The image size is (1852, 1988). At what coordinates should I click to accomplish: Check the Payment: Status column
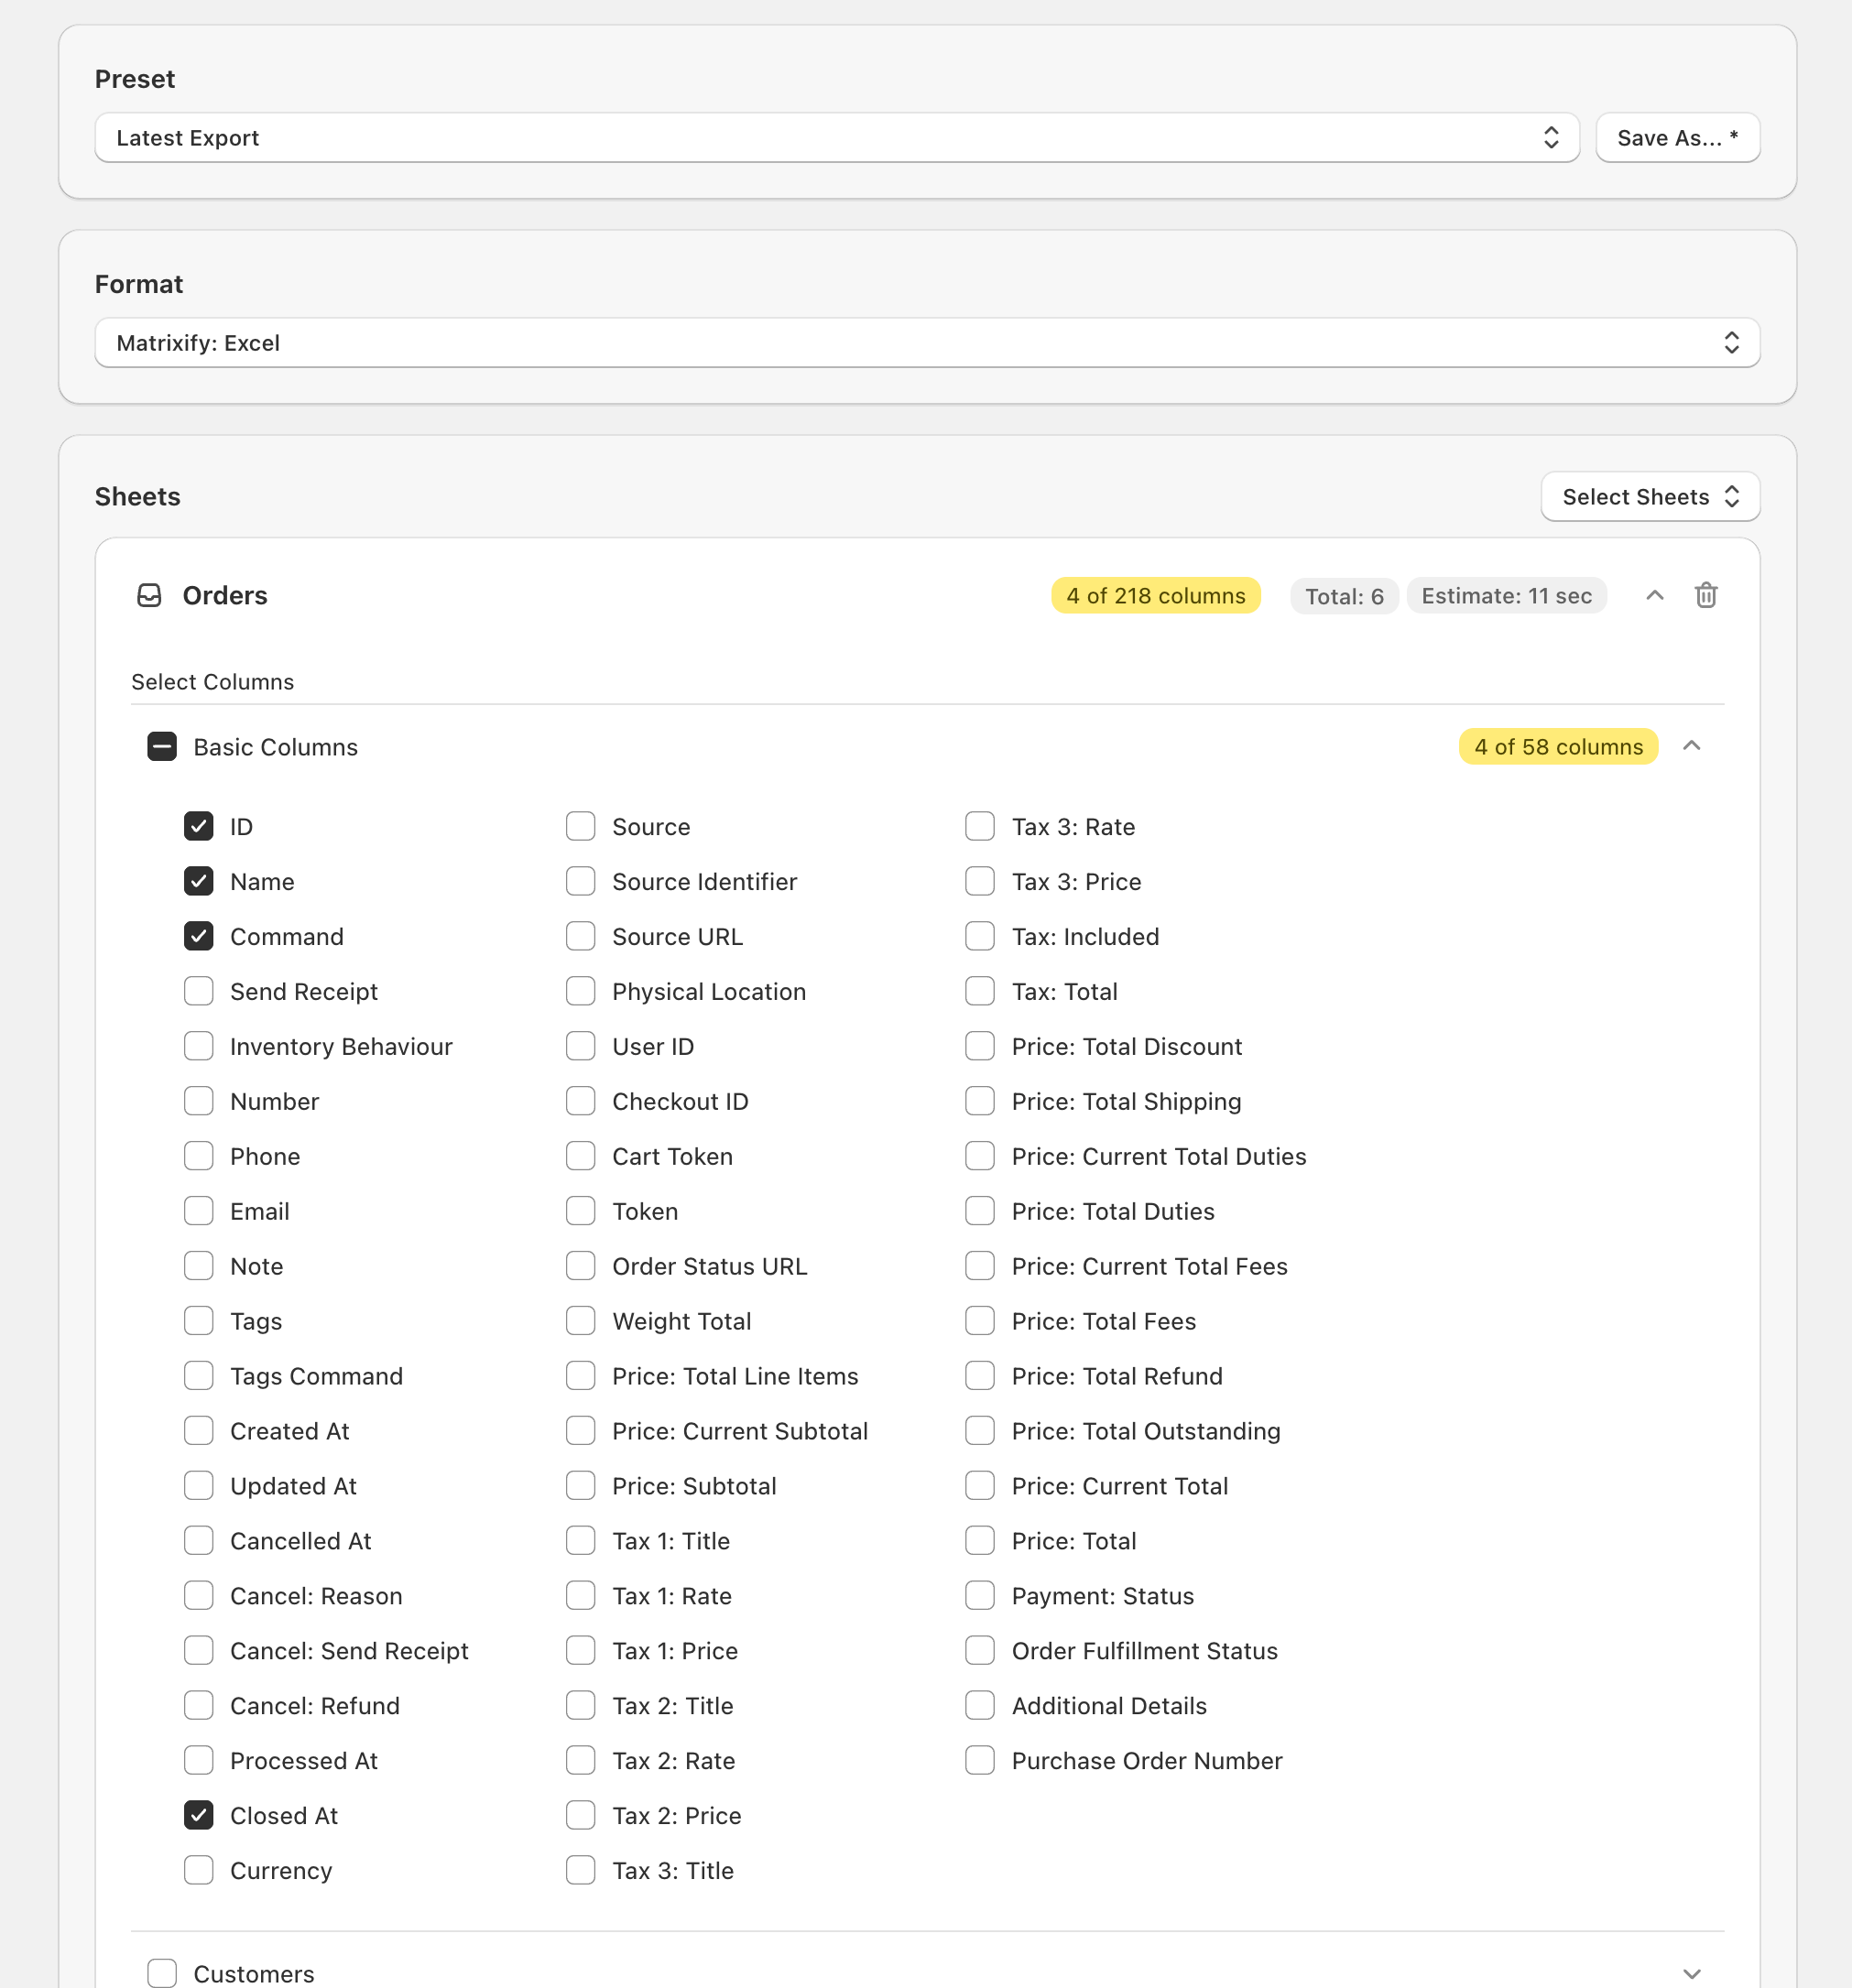click(980, 1596)
